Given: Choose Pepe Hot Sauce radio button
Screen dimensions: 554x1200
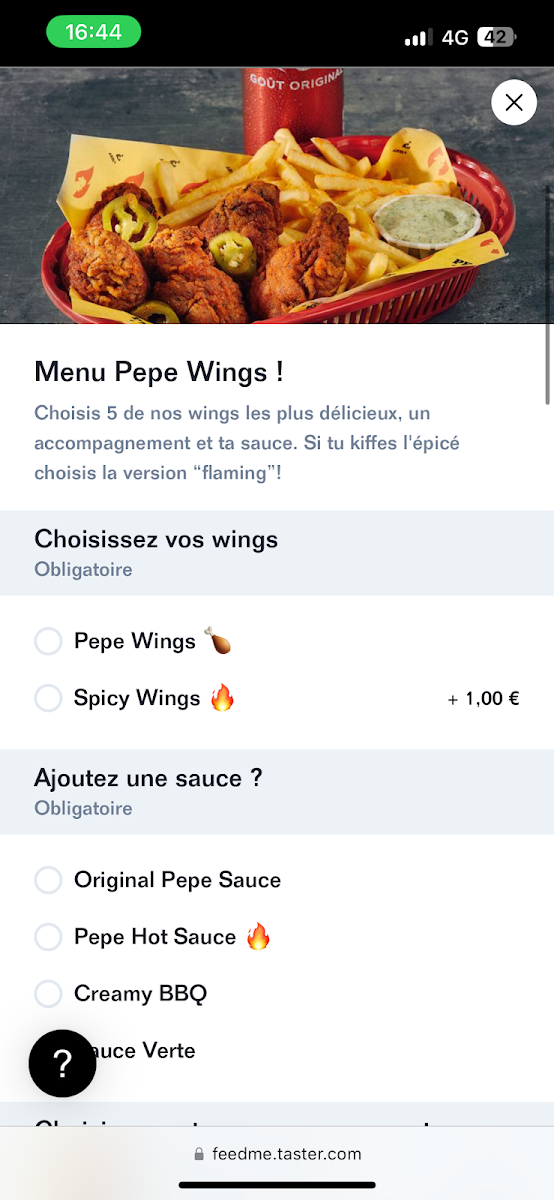Looking at the screenshot, I should 48,937.
